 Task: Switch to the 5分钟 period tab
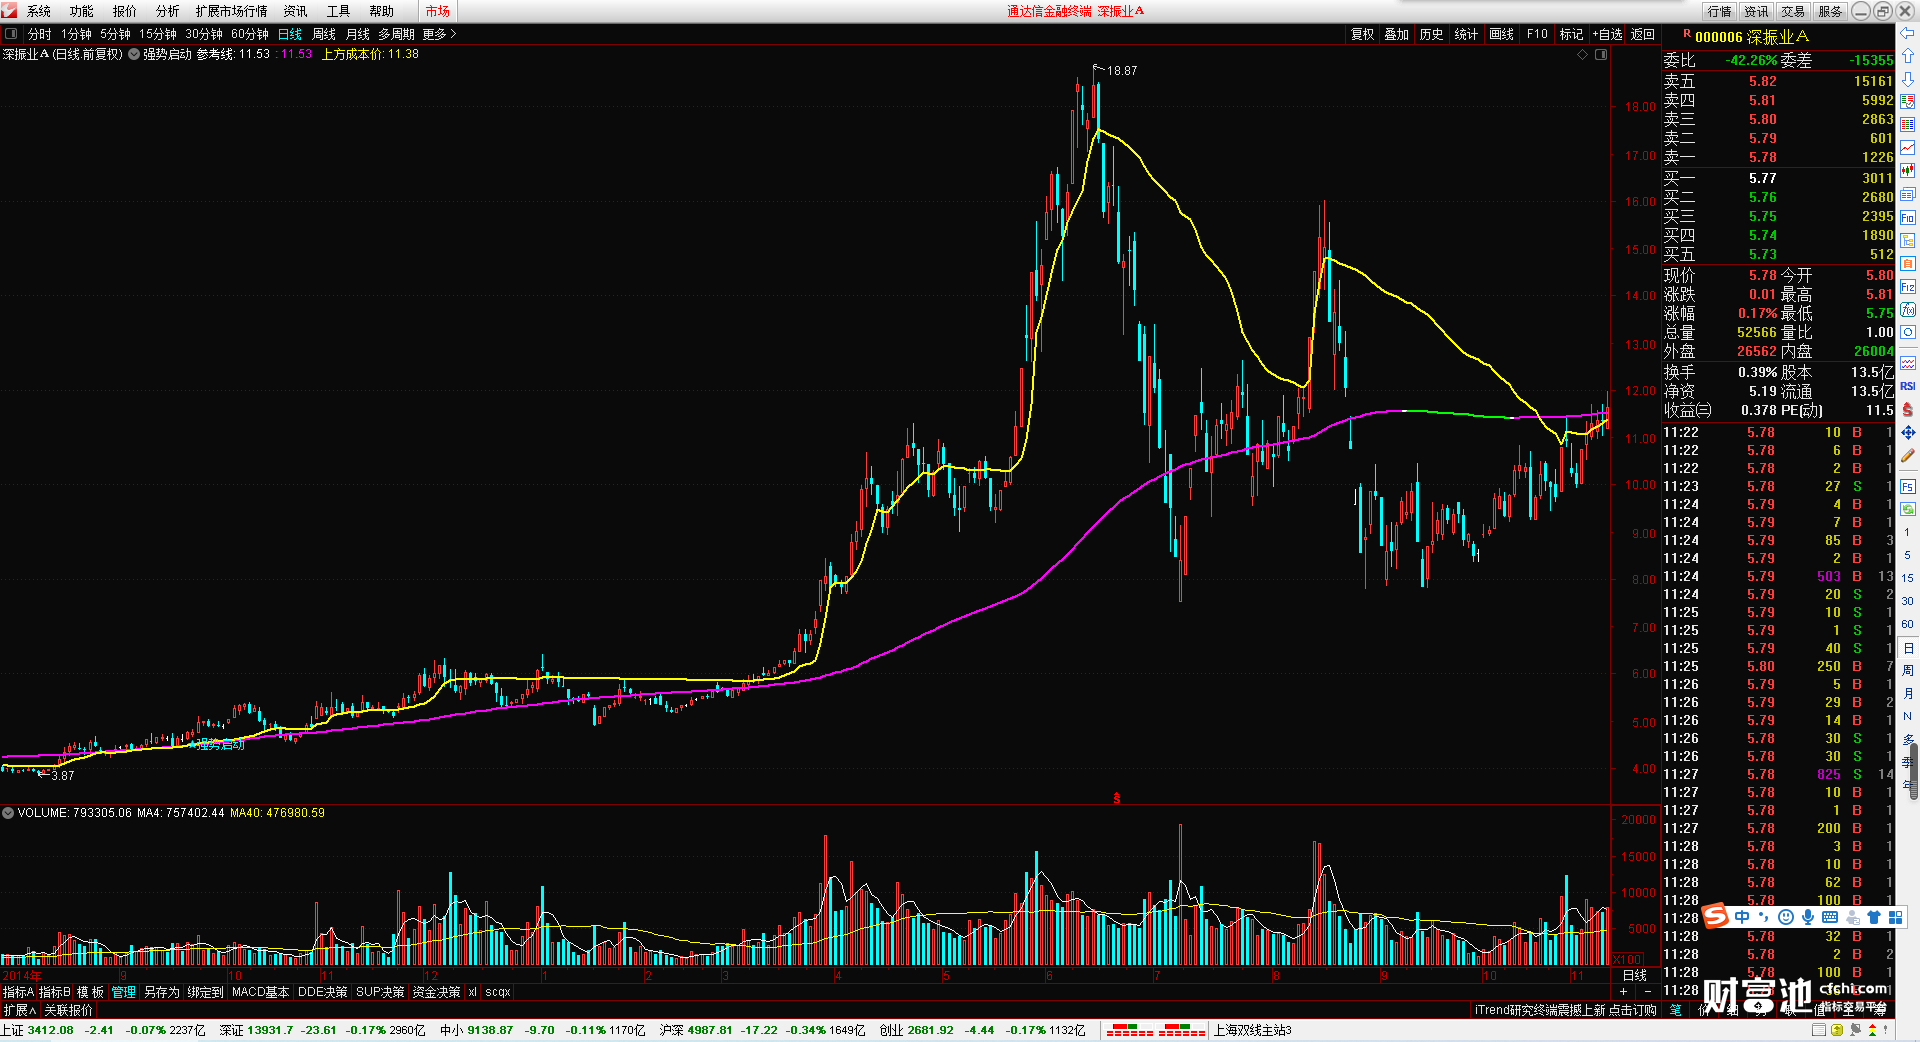[116, 34]
